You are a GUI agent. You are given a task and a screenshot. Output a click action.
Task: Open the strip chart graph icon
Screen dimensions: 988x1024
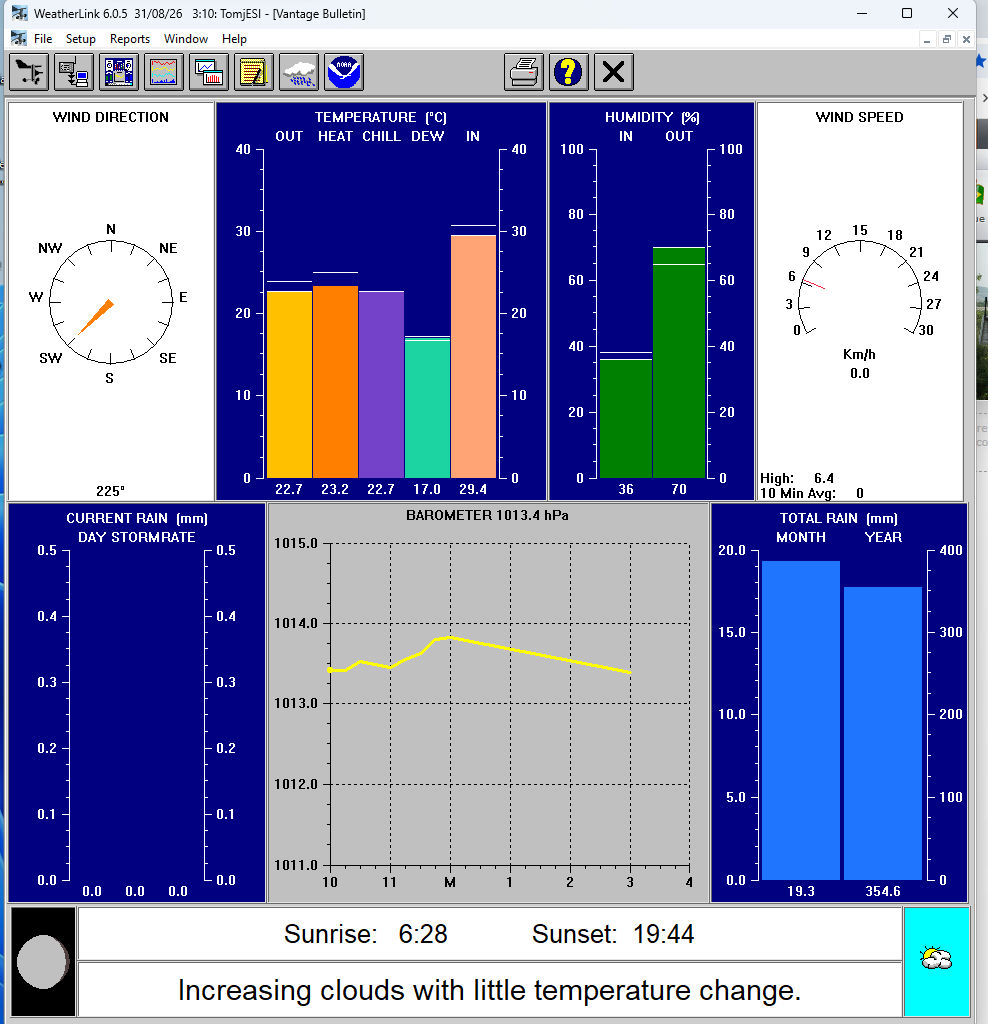click(x=163, y=71)
